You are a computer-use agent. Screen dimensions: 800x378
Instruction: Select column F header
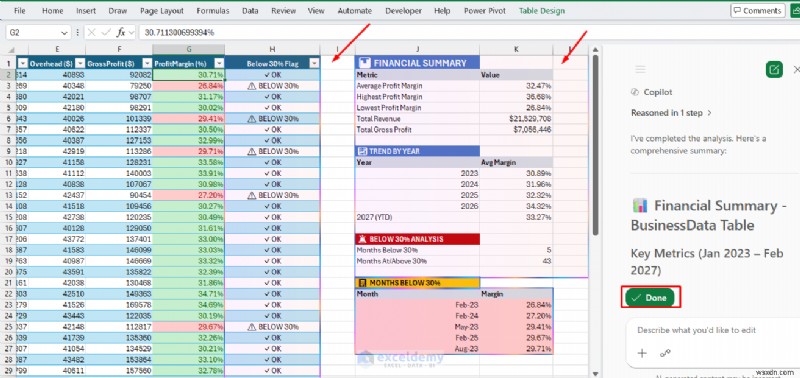pos(119,49)
